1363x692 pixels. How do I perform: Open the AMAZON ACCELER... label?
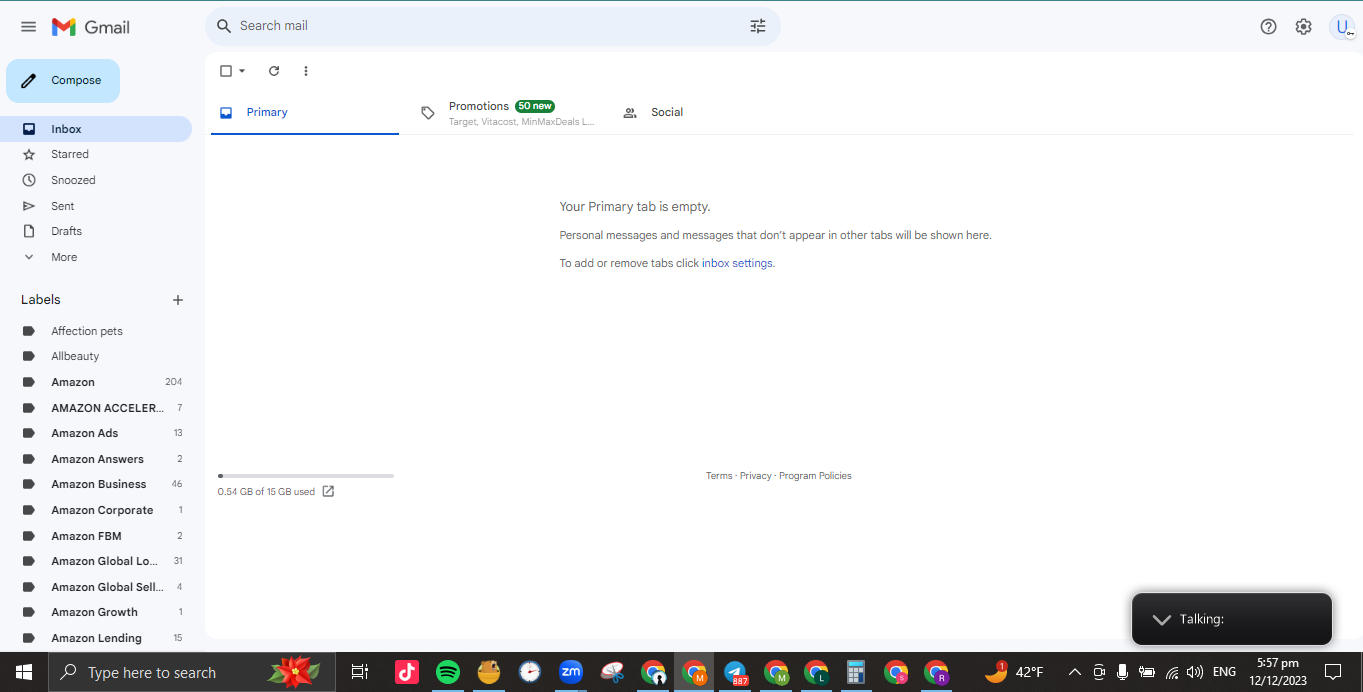96,408
